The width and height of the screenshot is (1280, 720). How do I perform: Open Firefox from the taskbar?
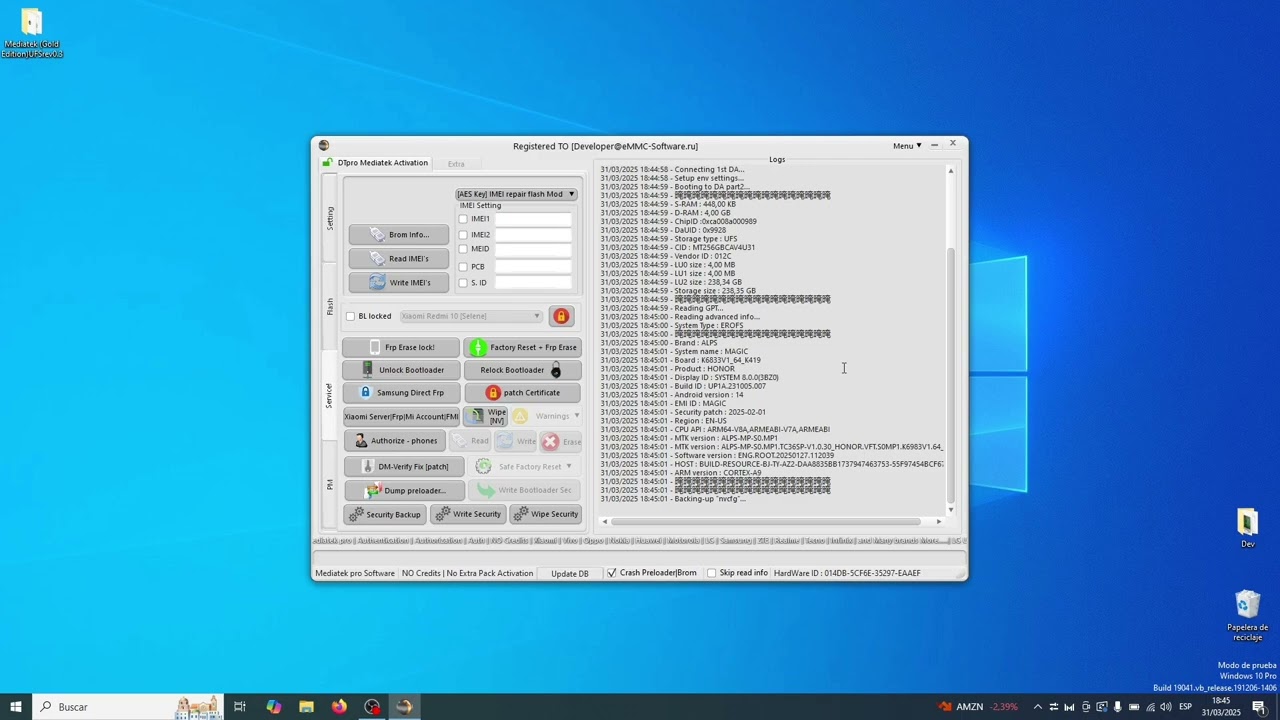[x=339, y=707]
